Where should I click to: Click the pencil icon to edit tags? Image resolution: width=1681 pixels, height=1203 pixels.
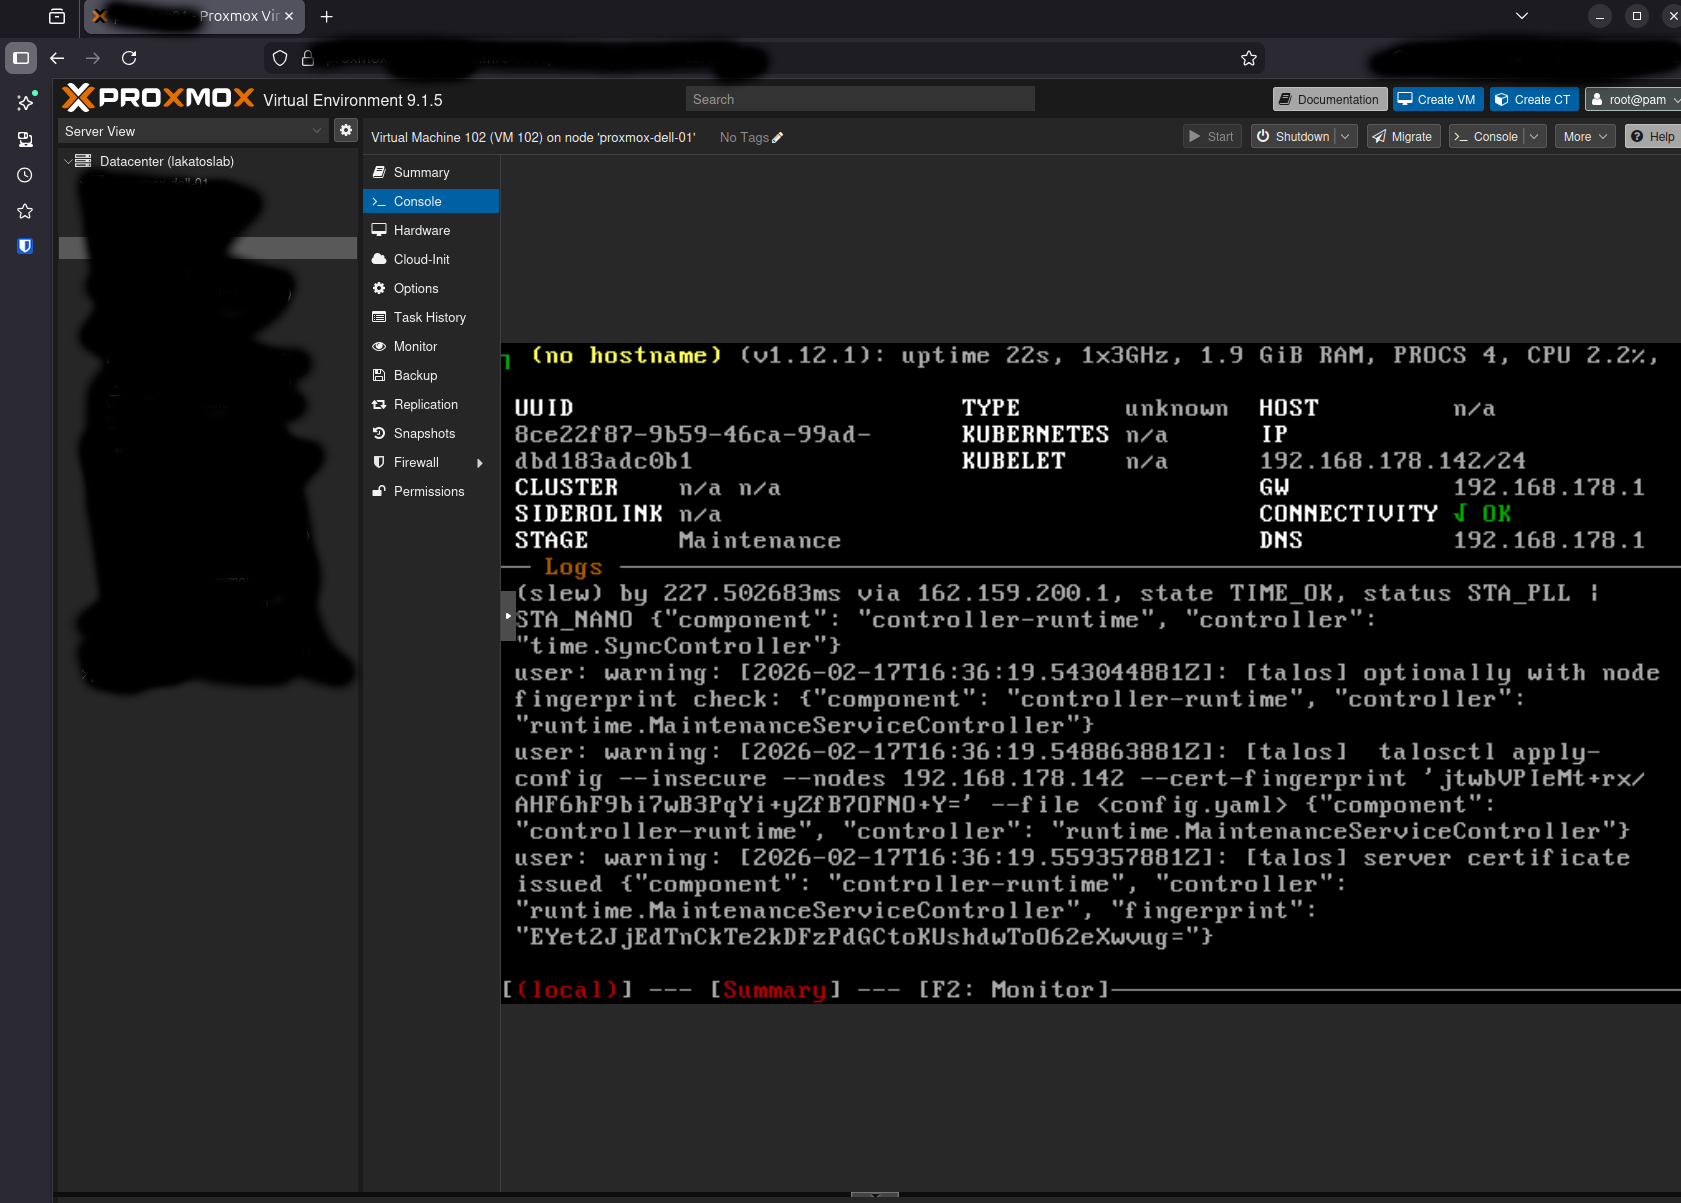[x=778, y=138]
